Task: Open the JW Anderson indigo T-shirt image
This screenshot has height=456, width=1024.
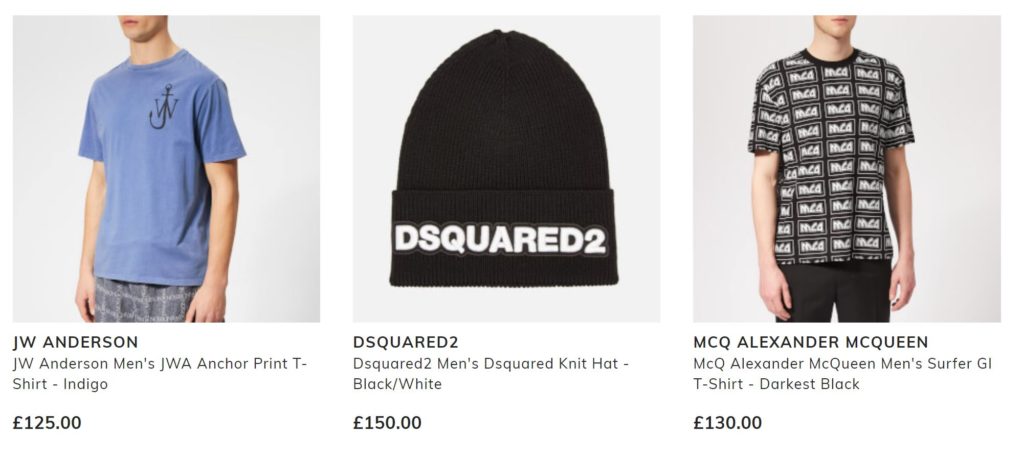Action: coord(166,169)
